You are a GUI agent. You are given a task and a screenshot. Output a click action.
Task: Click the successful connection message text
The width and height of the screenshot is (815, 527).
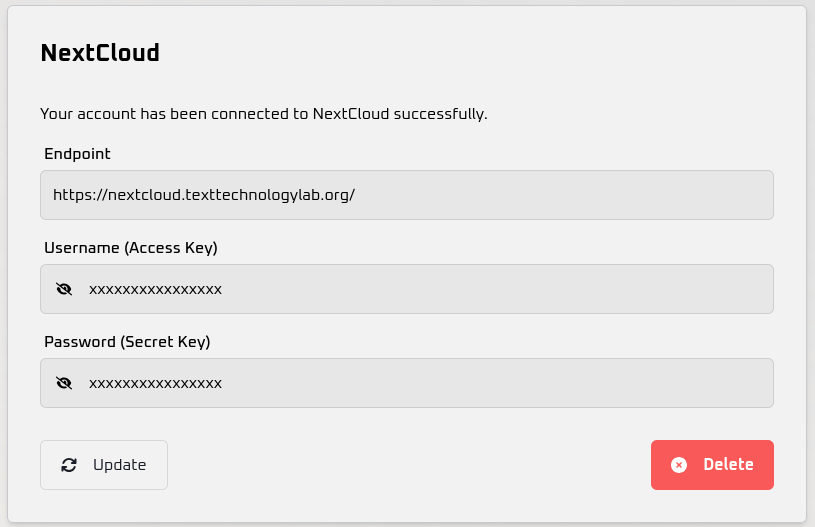point(264,114)
